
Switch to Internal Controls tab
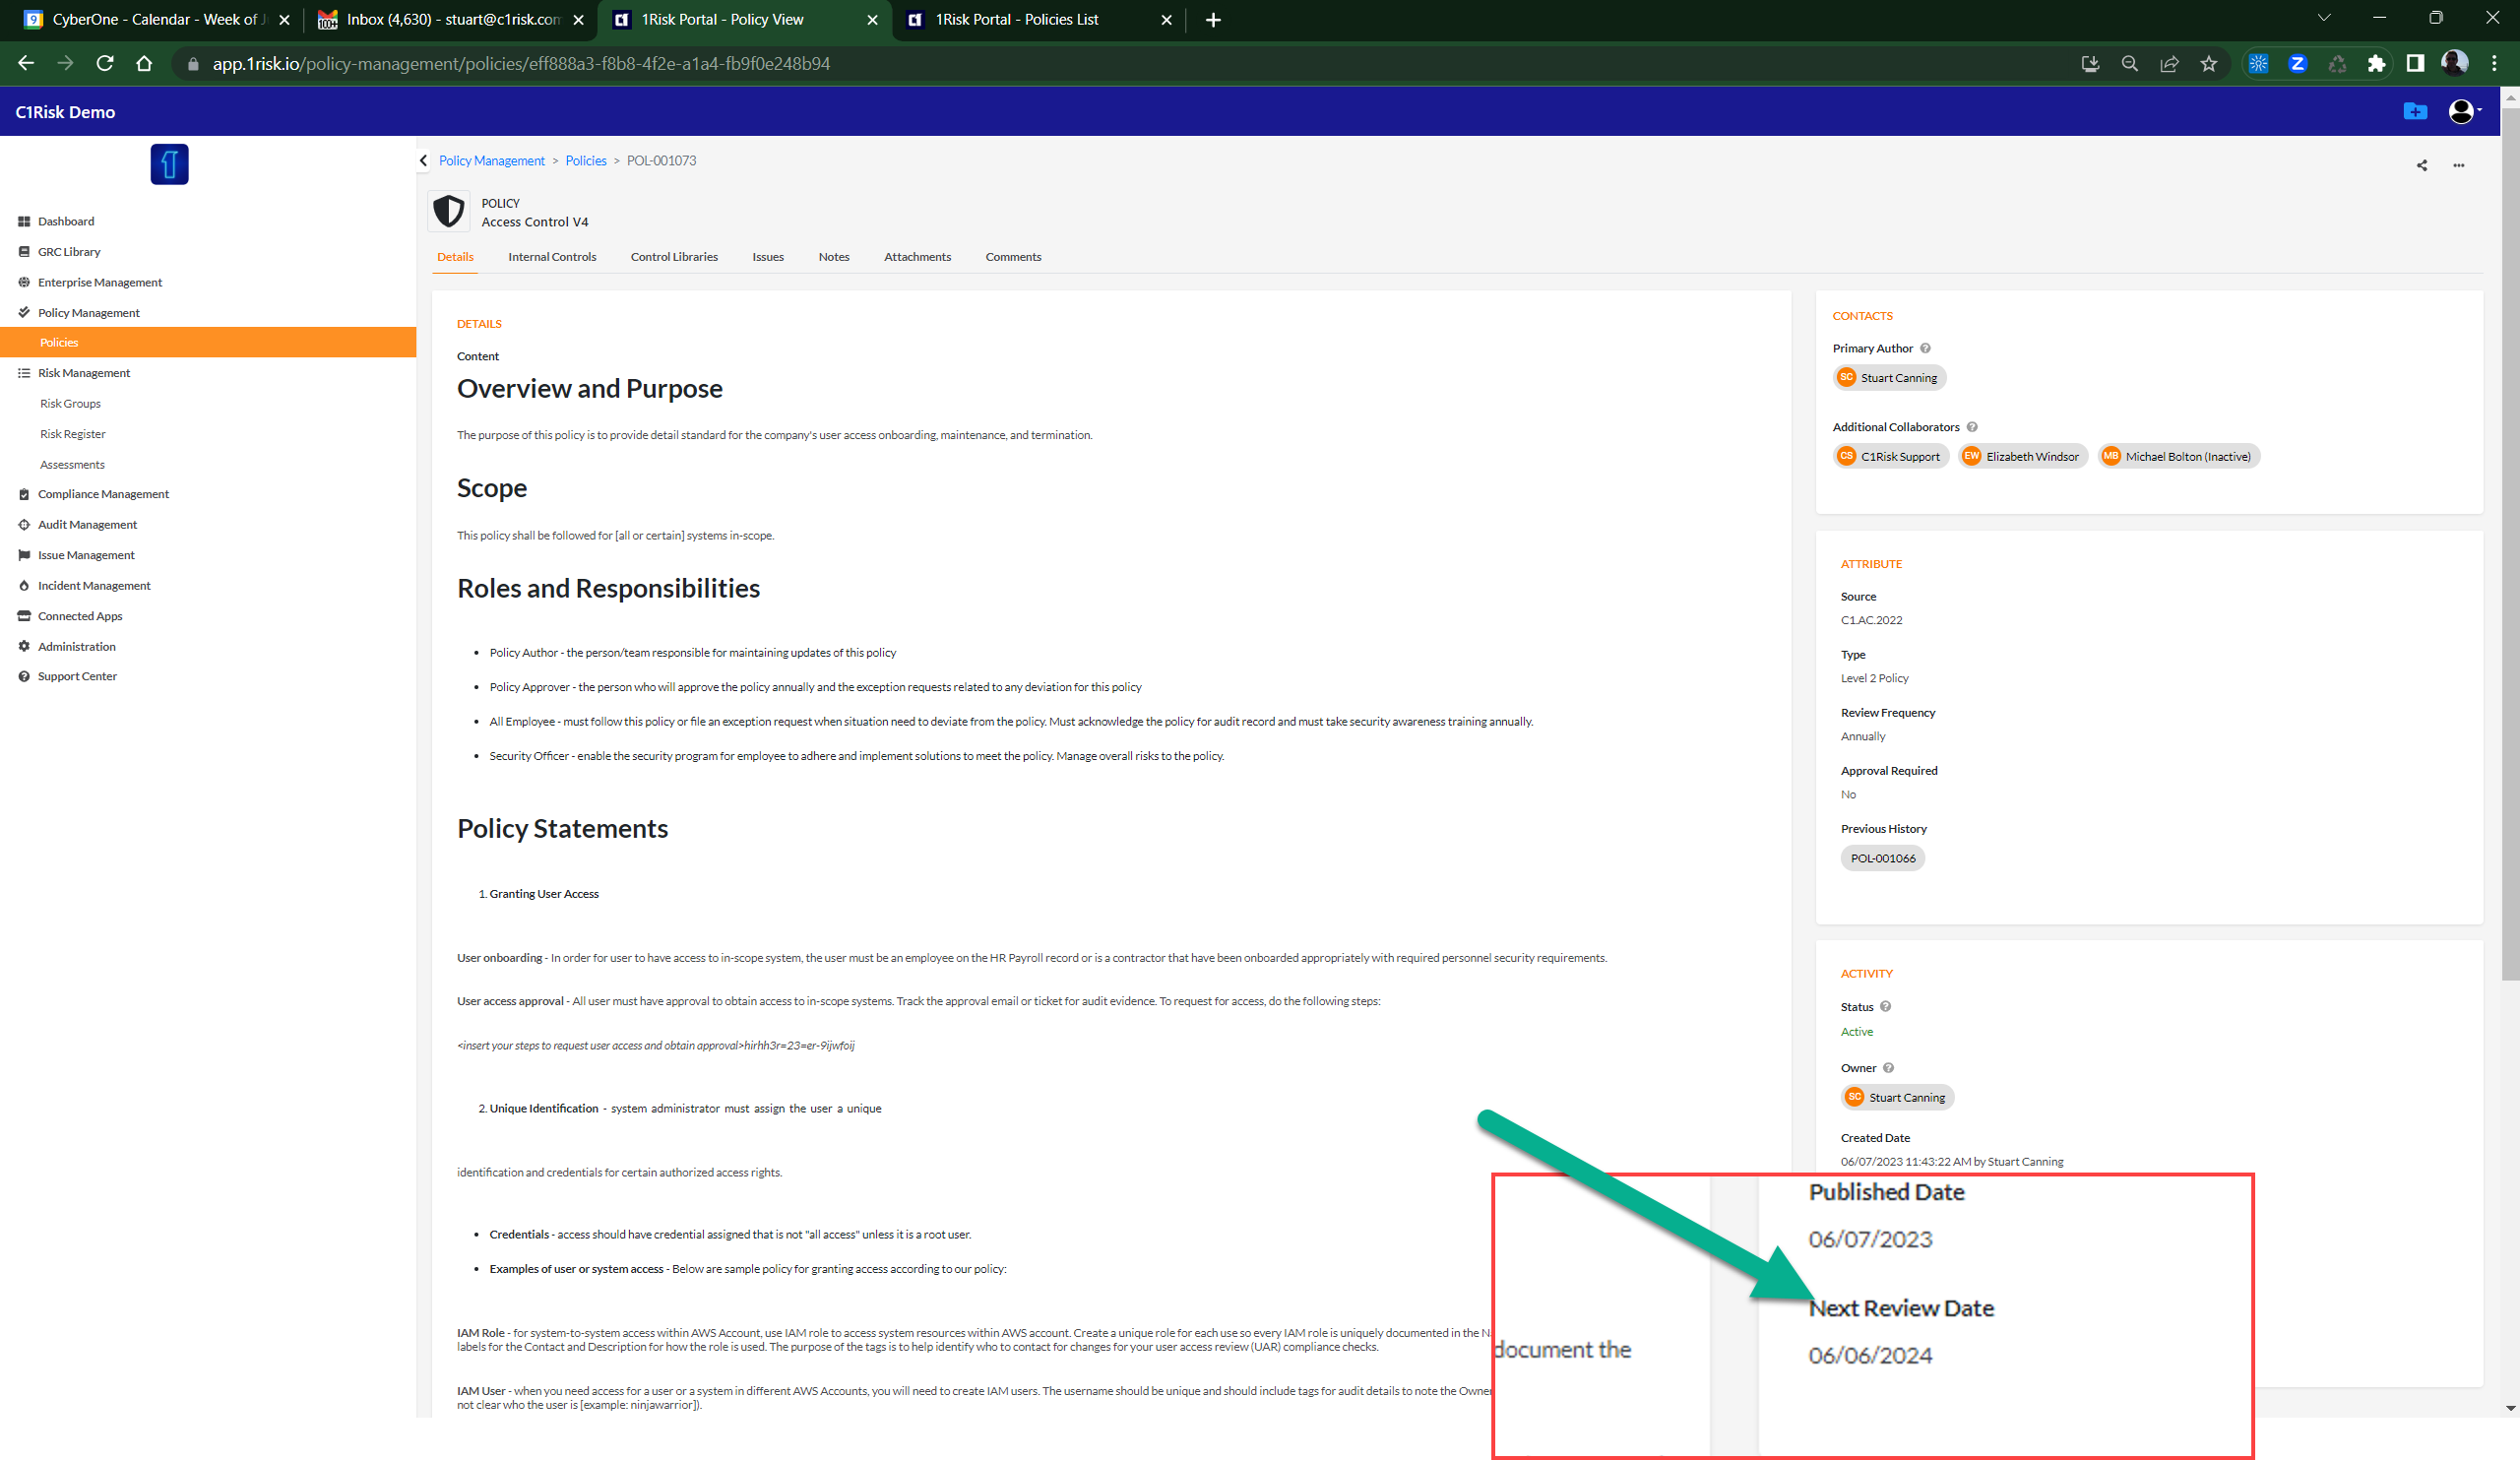[x=552, y=257]
